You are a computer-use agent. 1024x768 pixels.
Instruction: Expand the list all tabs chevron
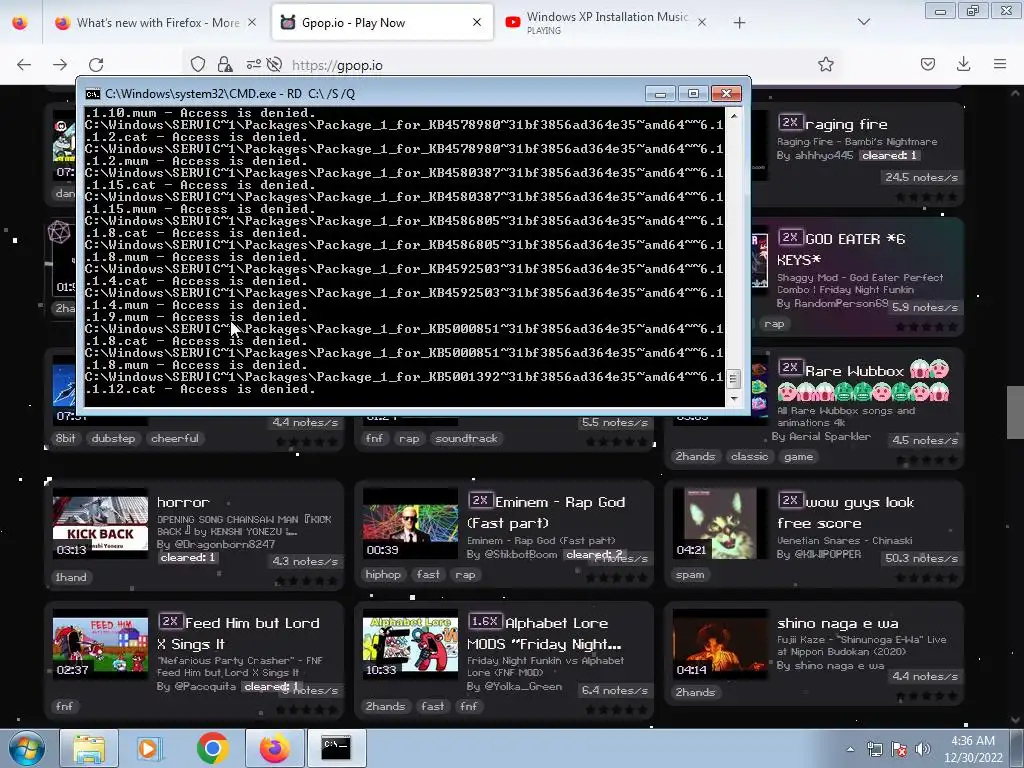tap(863, 22)
